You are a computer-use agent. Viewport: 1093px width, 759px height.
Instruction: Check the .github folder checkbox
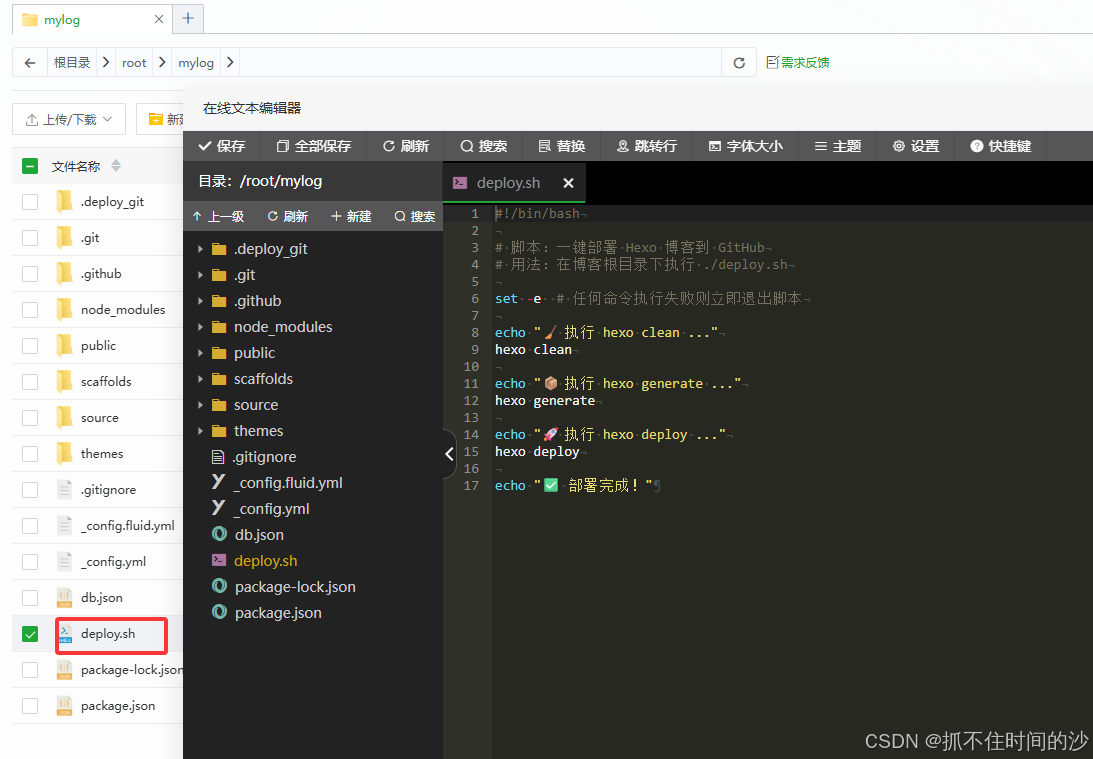30,274
